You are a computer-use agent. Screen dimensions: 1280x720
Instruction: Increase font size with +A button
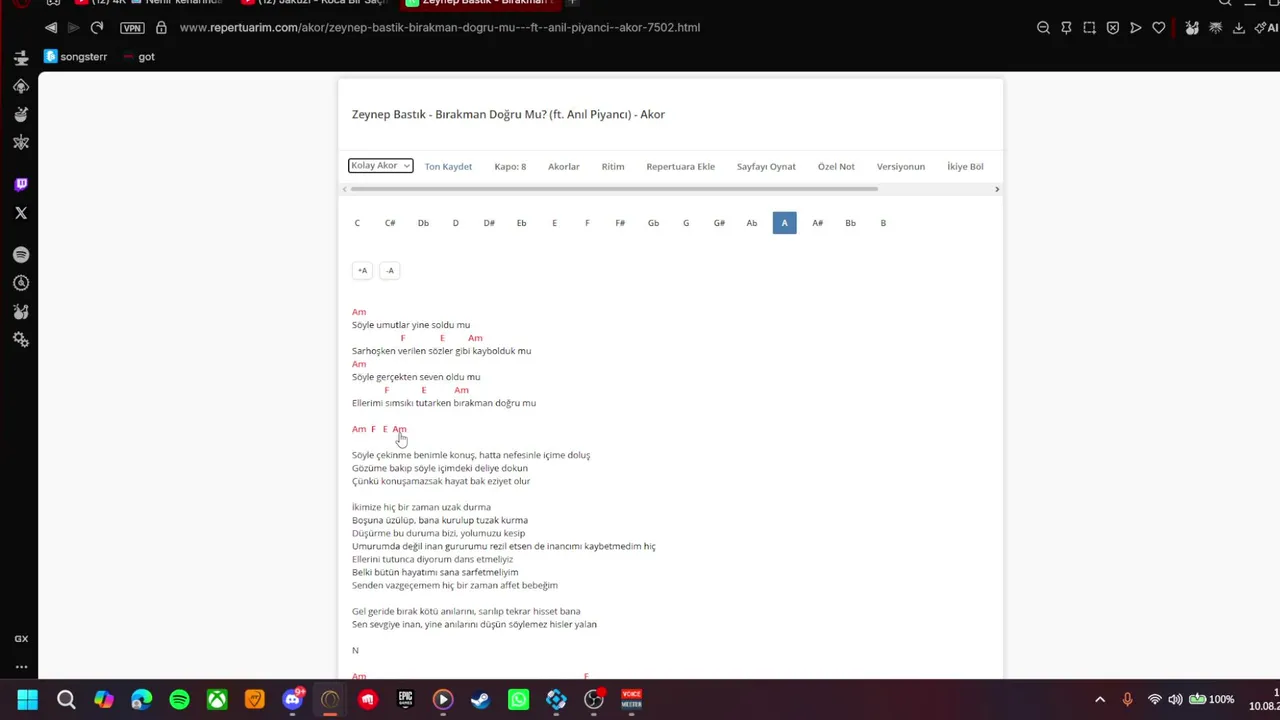click(x=362, y=270)
